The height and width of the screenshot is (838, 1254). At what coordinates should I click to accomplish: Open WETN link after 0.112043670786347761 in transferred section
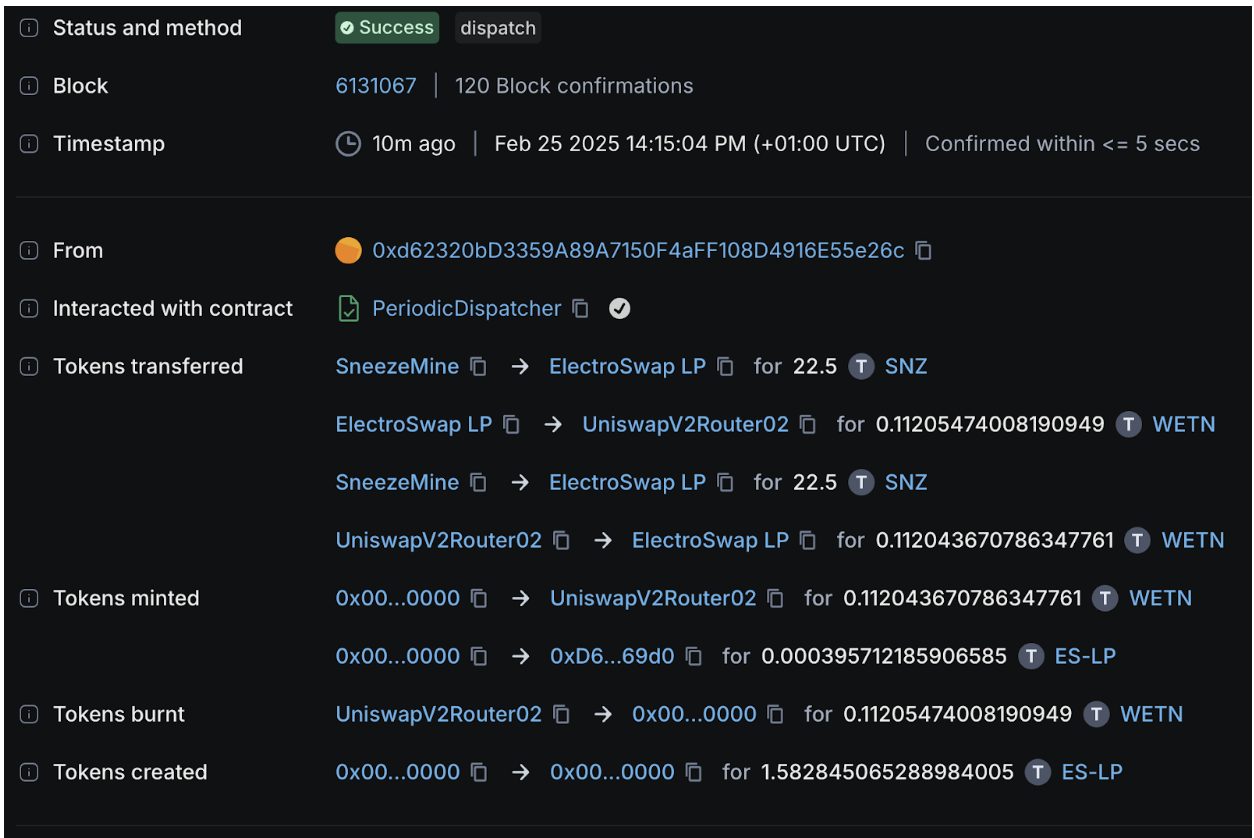(1193, 540)
